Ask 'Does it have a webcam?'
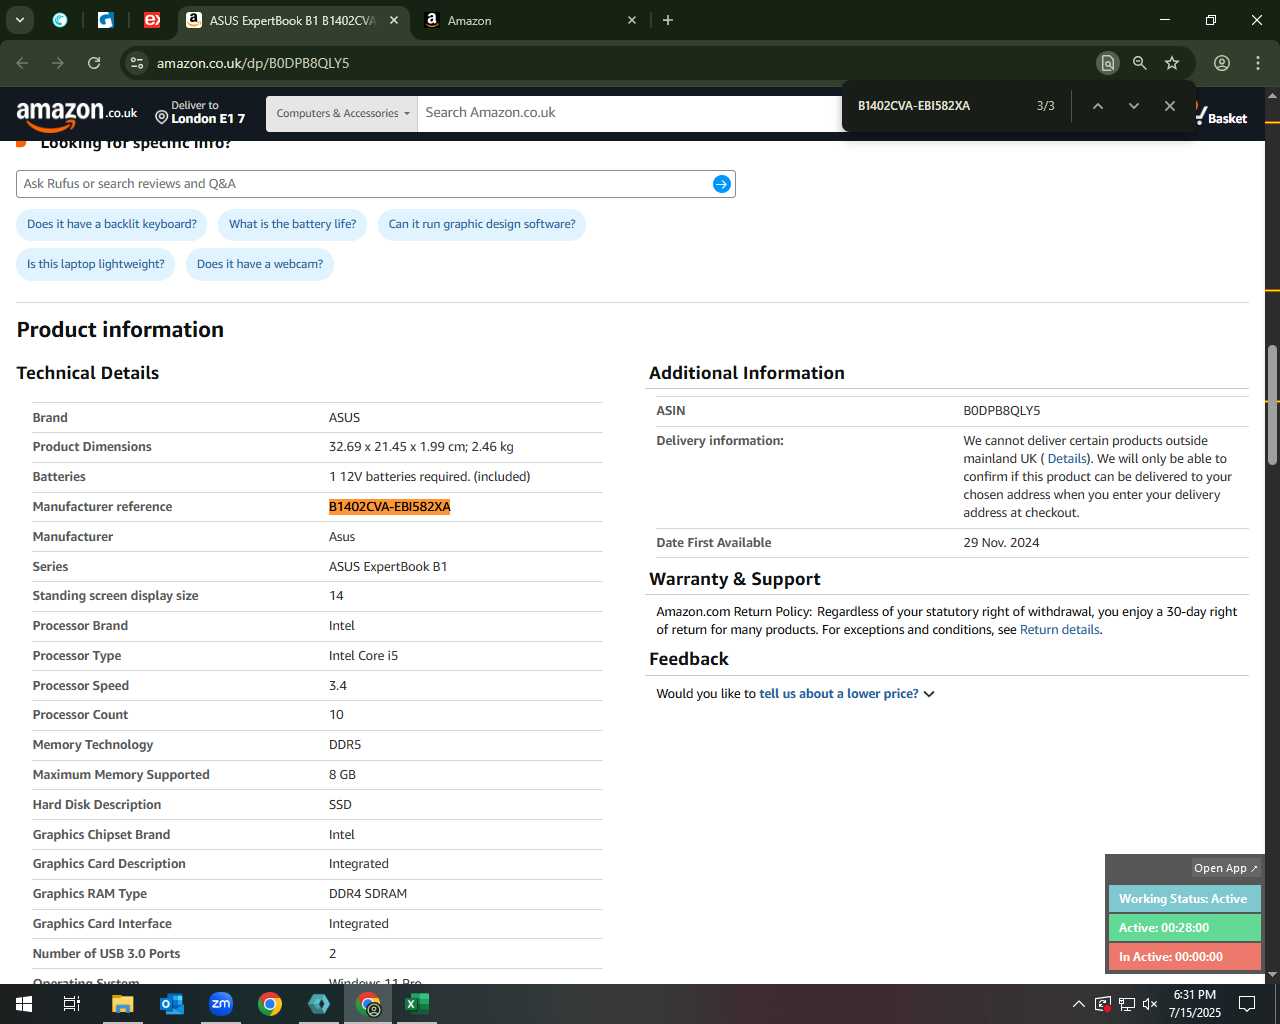Screen dimensions: 1280x1024 260,264
